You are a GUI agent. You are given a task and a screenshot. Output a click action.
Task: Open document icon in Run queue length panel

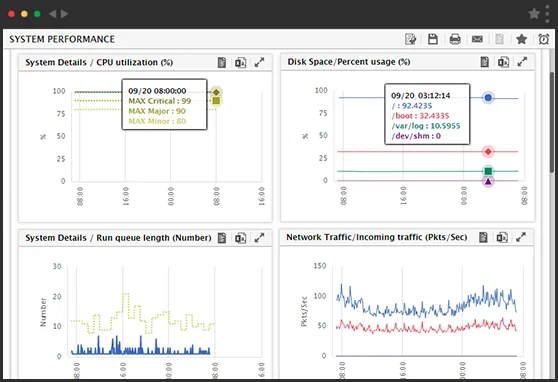click(x=222, y=238)
